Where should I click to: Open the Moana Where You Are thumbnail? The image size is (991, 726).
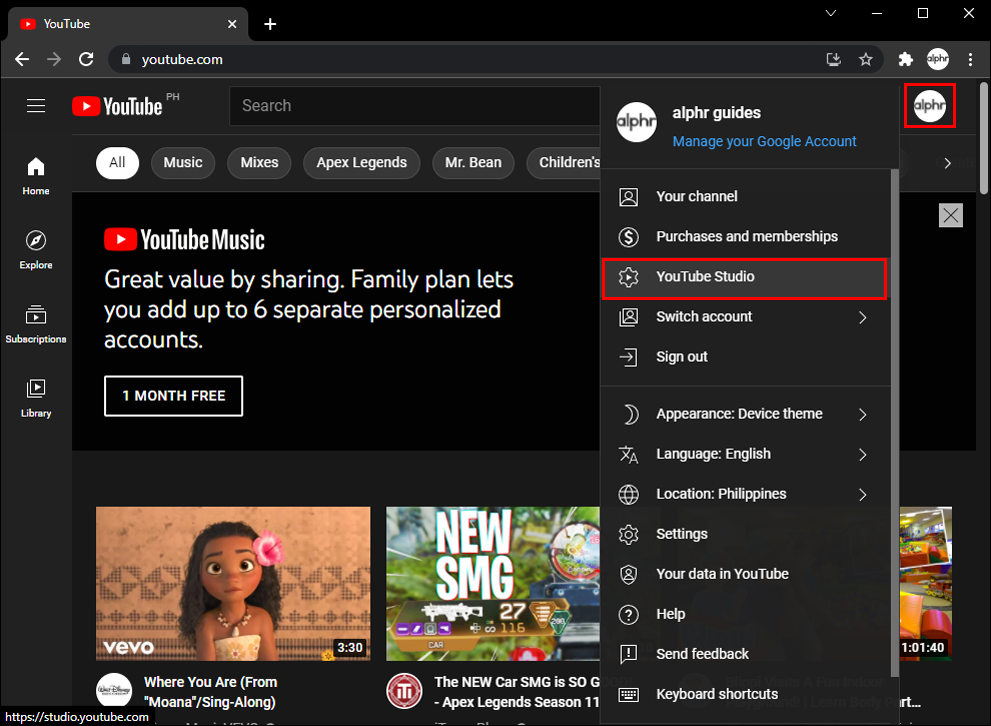pos(233,583)
